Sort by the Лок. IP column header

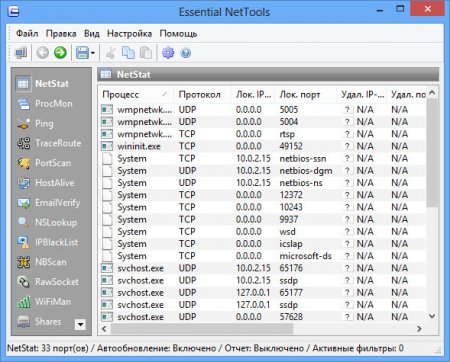(x=253, y=95)
